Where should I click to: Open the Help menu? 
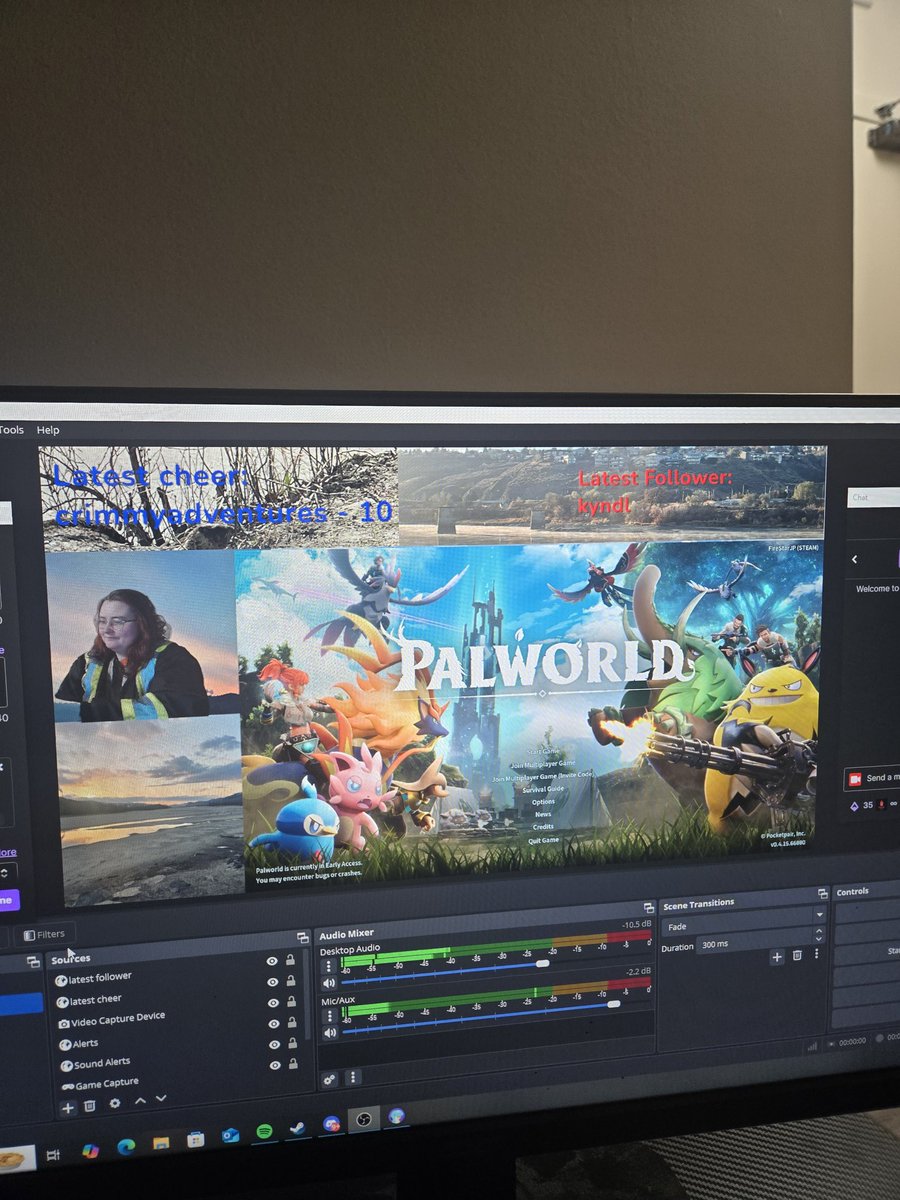click(48, 430)
